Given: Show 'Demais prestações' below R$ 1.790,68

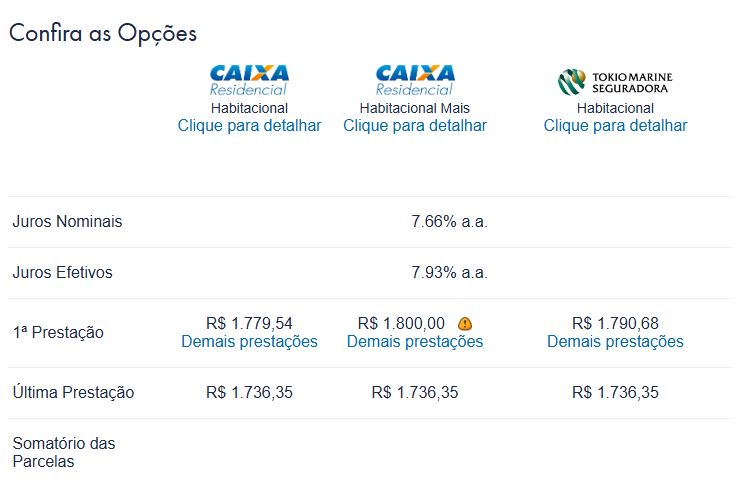Looking at the screenshot, I should click(615, 342).
